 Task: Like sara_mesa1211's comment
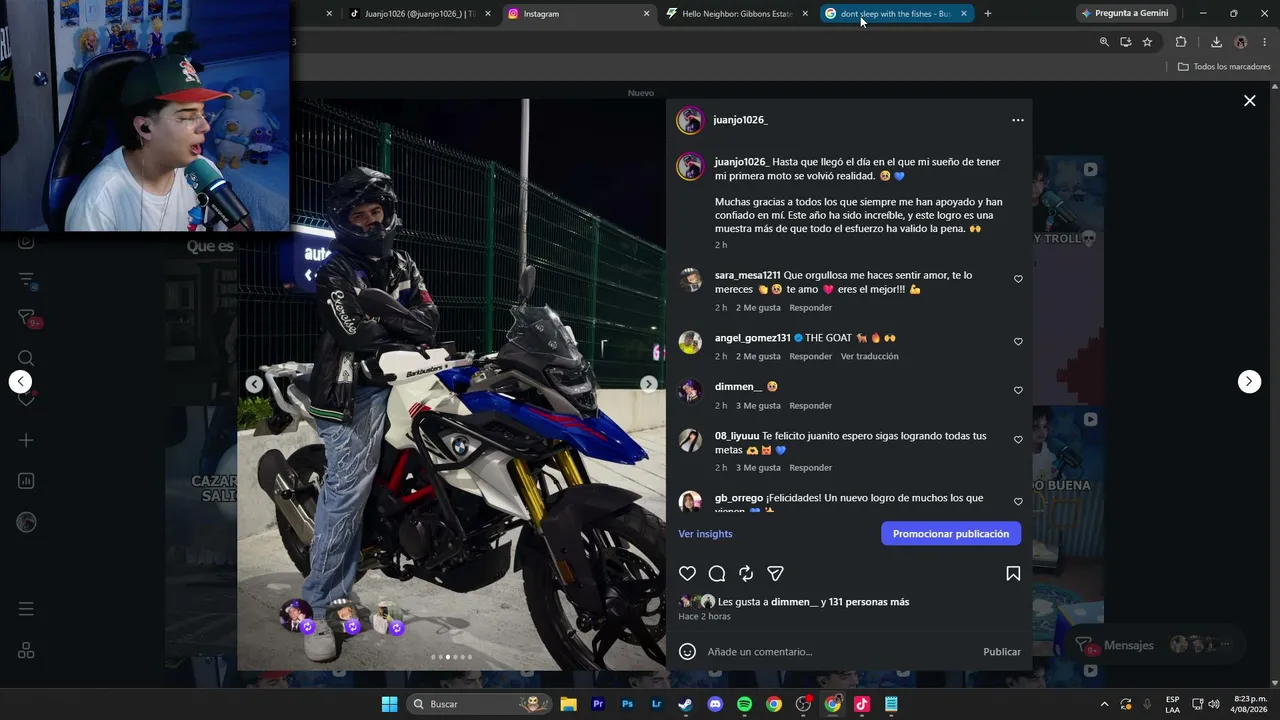coord(1018,279)
